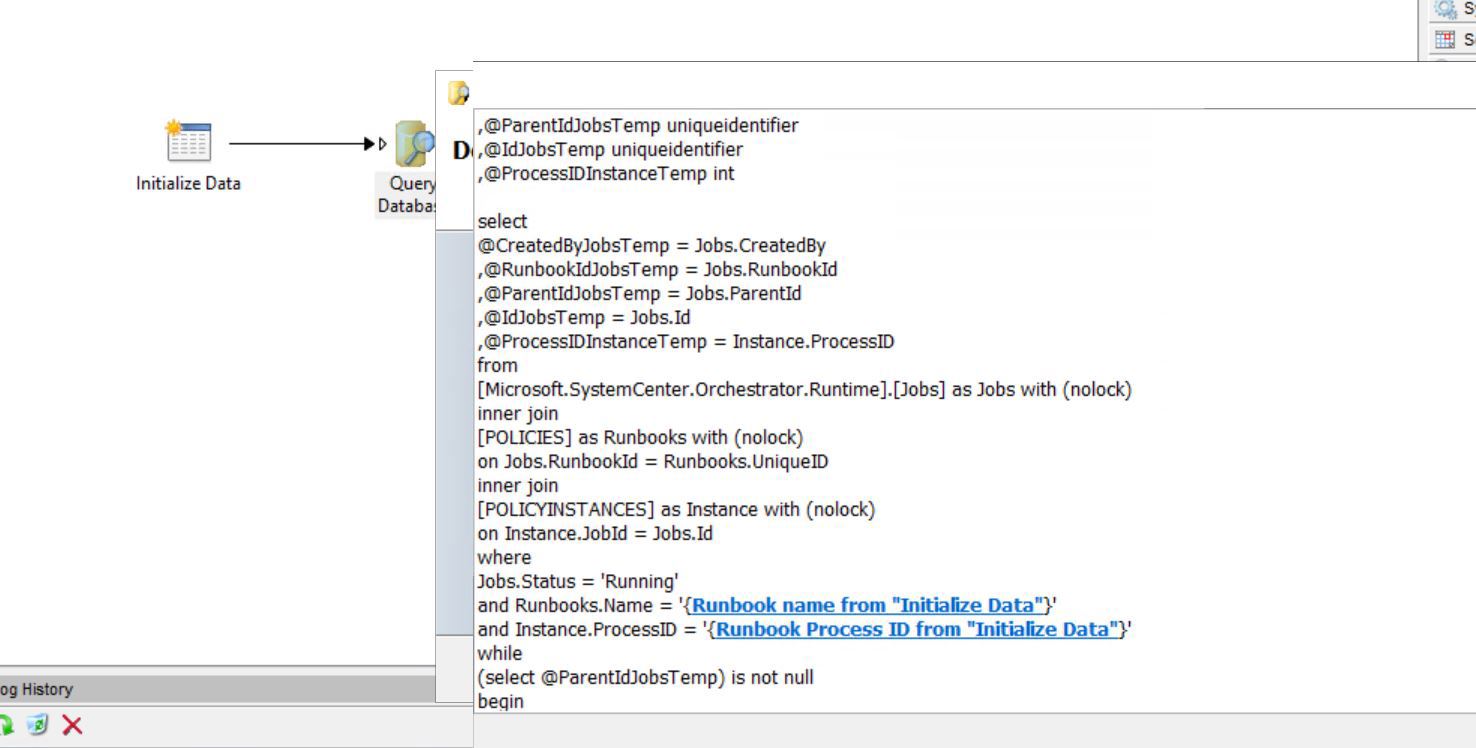Click the recycle bin clear-log icon
Viewport: 1476px width, 748px height.
[x=38, y=724]
